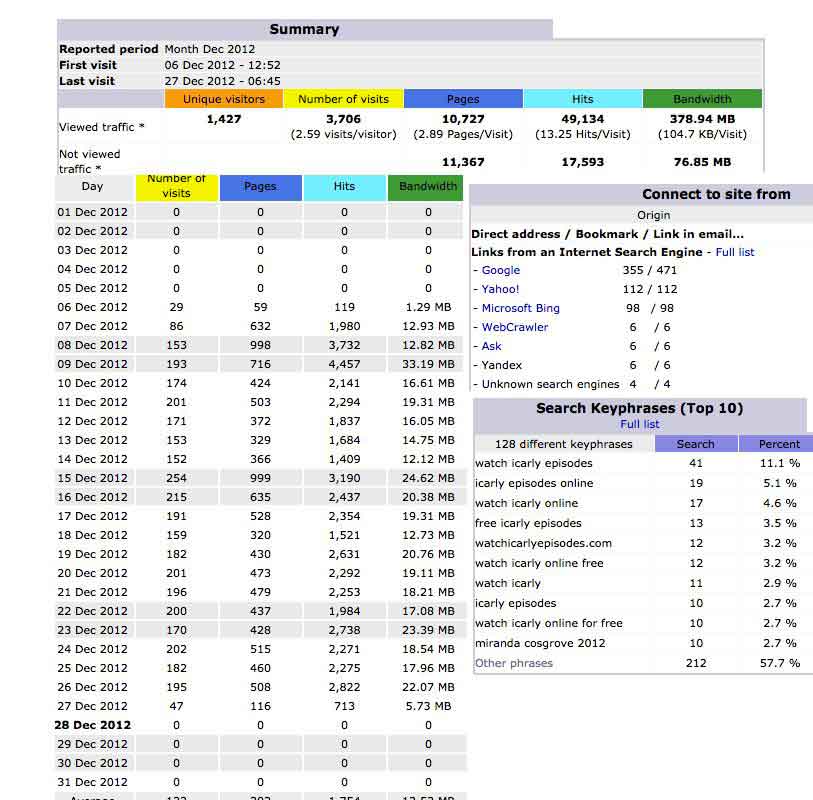The image size is (813, 800).
Task: Click the Day column header
Action: click(92, 187)
